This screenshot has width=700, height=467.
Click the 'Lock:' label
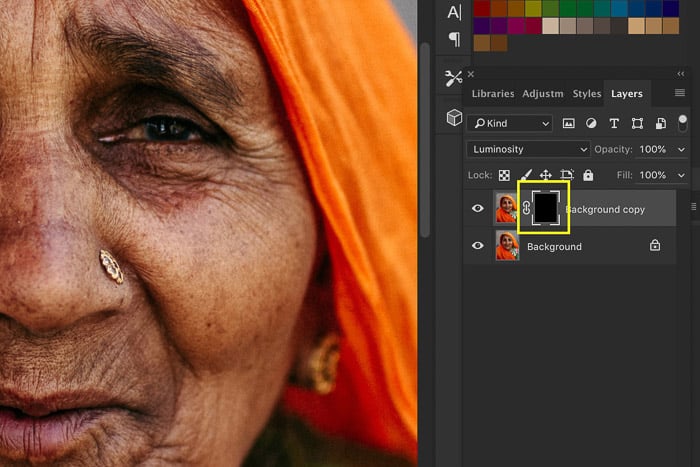pyautogui.click(x=479, y=175)
